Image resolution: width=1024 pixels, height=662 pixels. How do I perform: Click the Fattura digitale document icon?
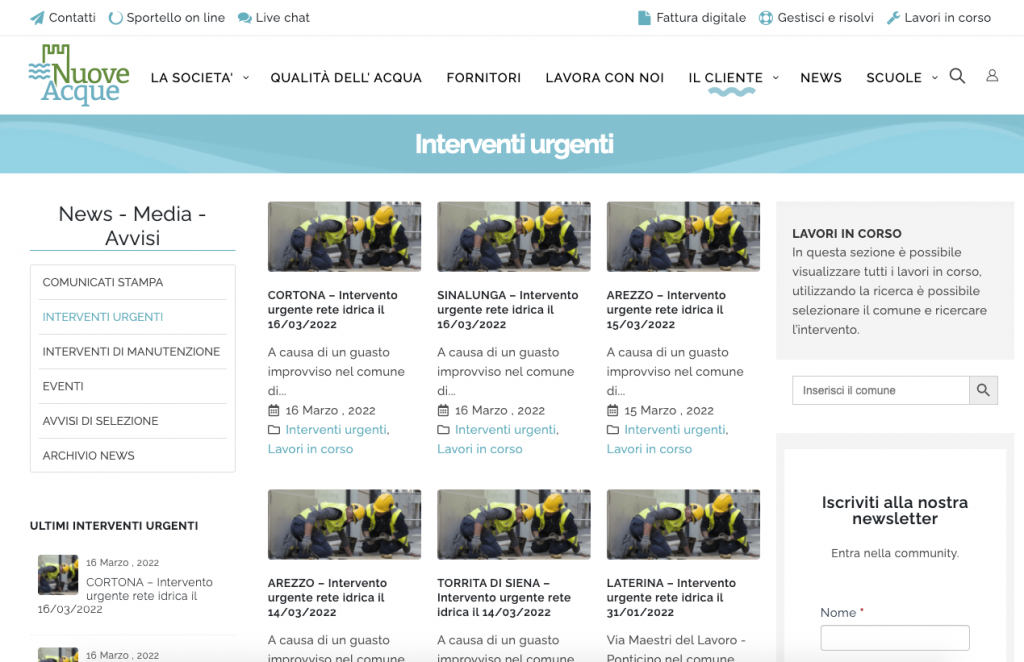click(645, 18)
